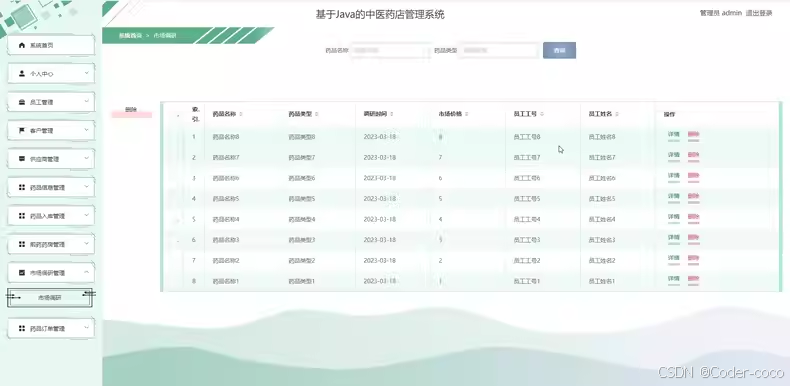Click the person icon for 个人中心
This screenshot has width=790, height=386.
click(22, 74)
